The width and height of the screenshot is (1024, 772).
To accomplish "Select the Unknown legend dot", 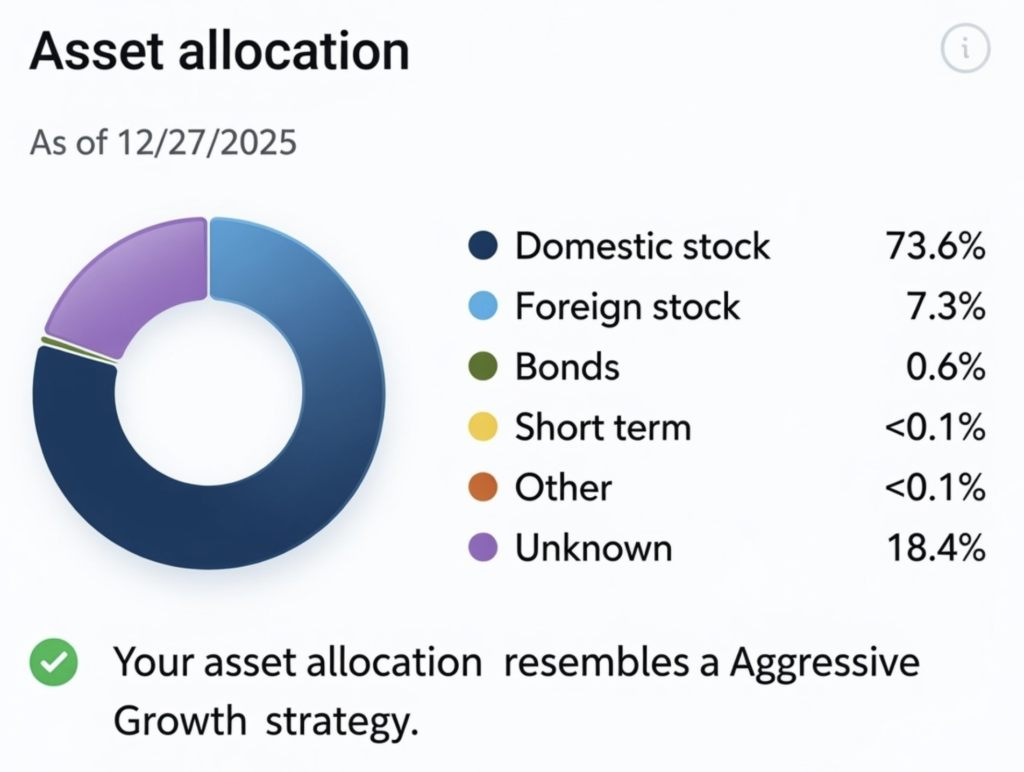I will pos(483,548).
